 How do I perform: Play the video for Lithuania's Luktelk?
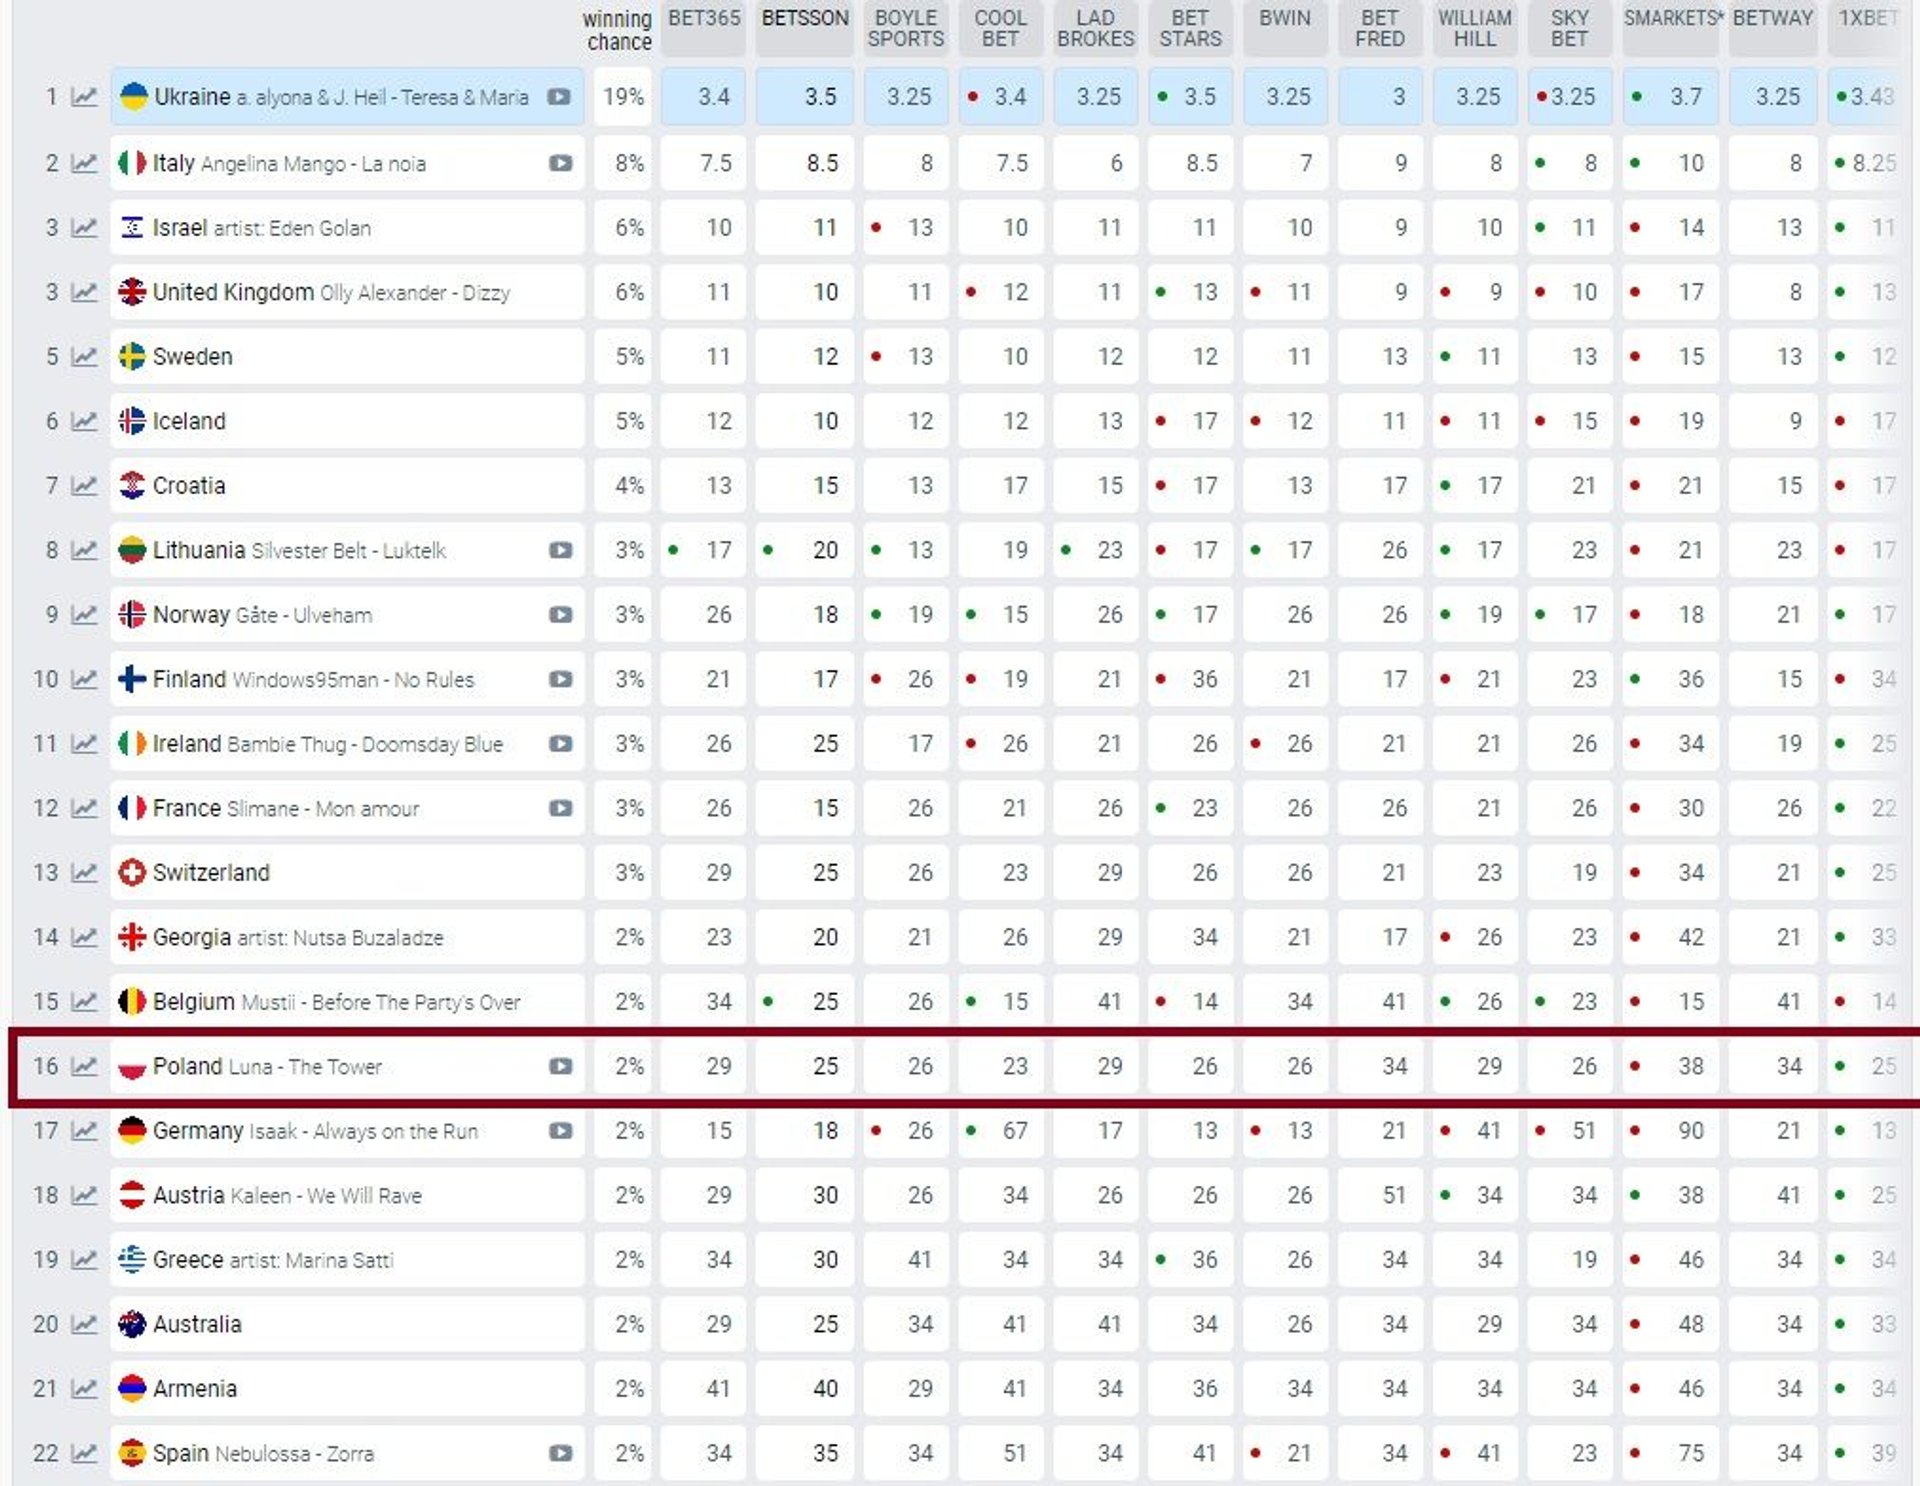pos(561,550)
